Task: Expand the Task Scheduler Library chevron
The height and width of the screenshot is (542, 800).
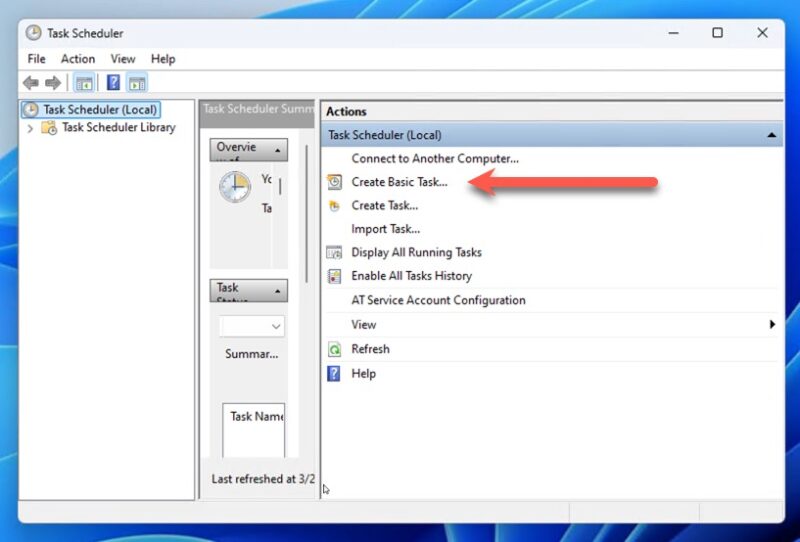Action: (30, 128)
